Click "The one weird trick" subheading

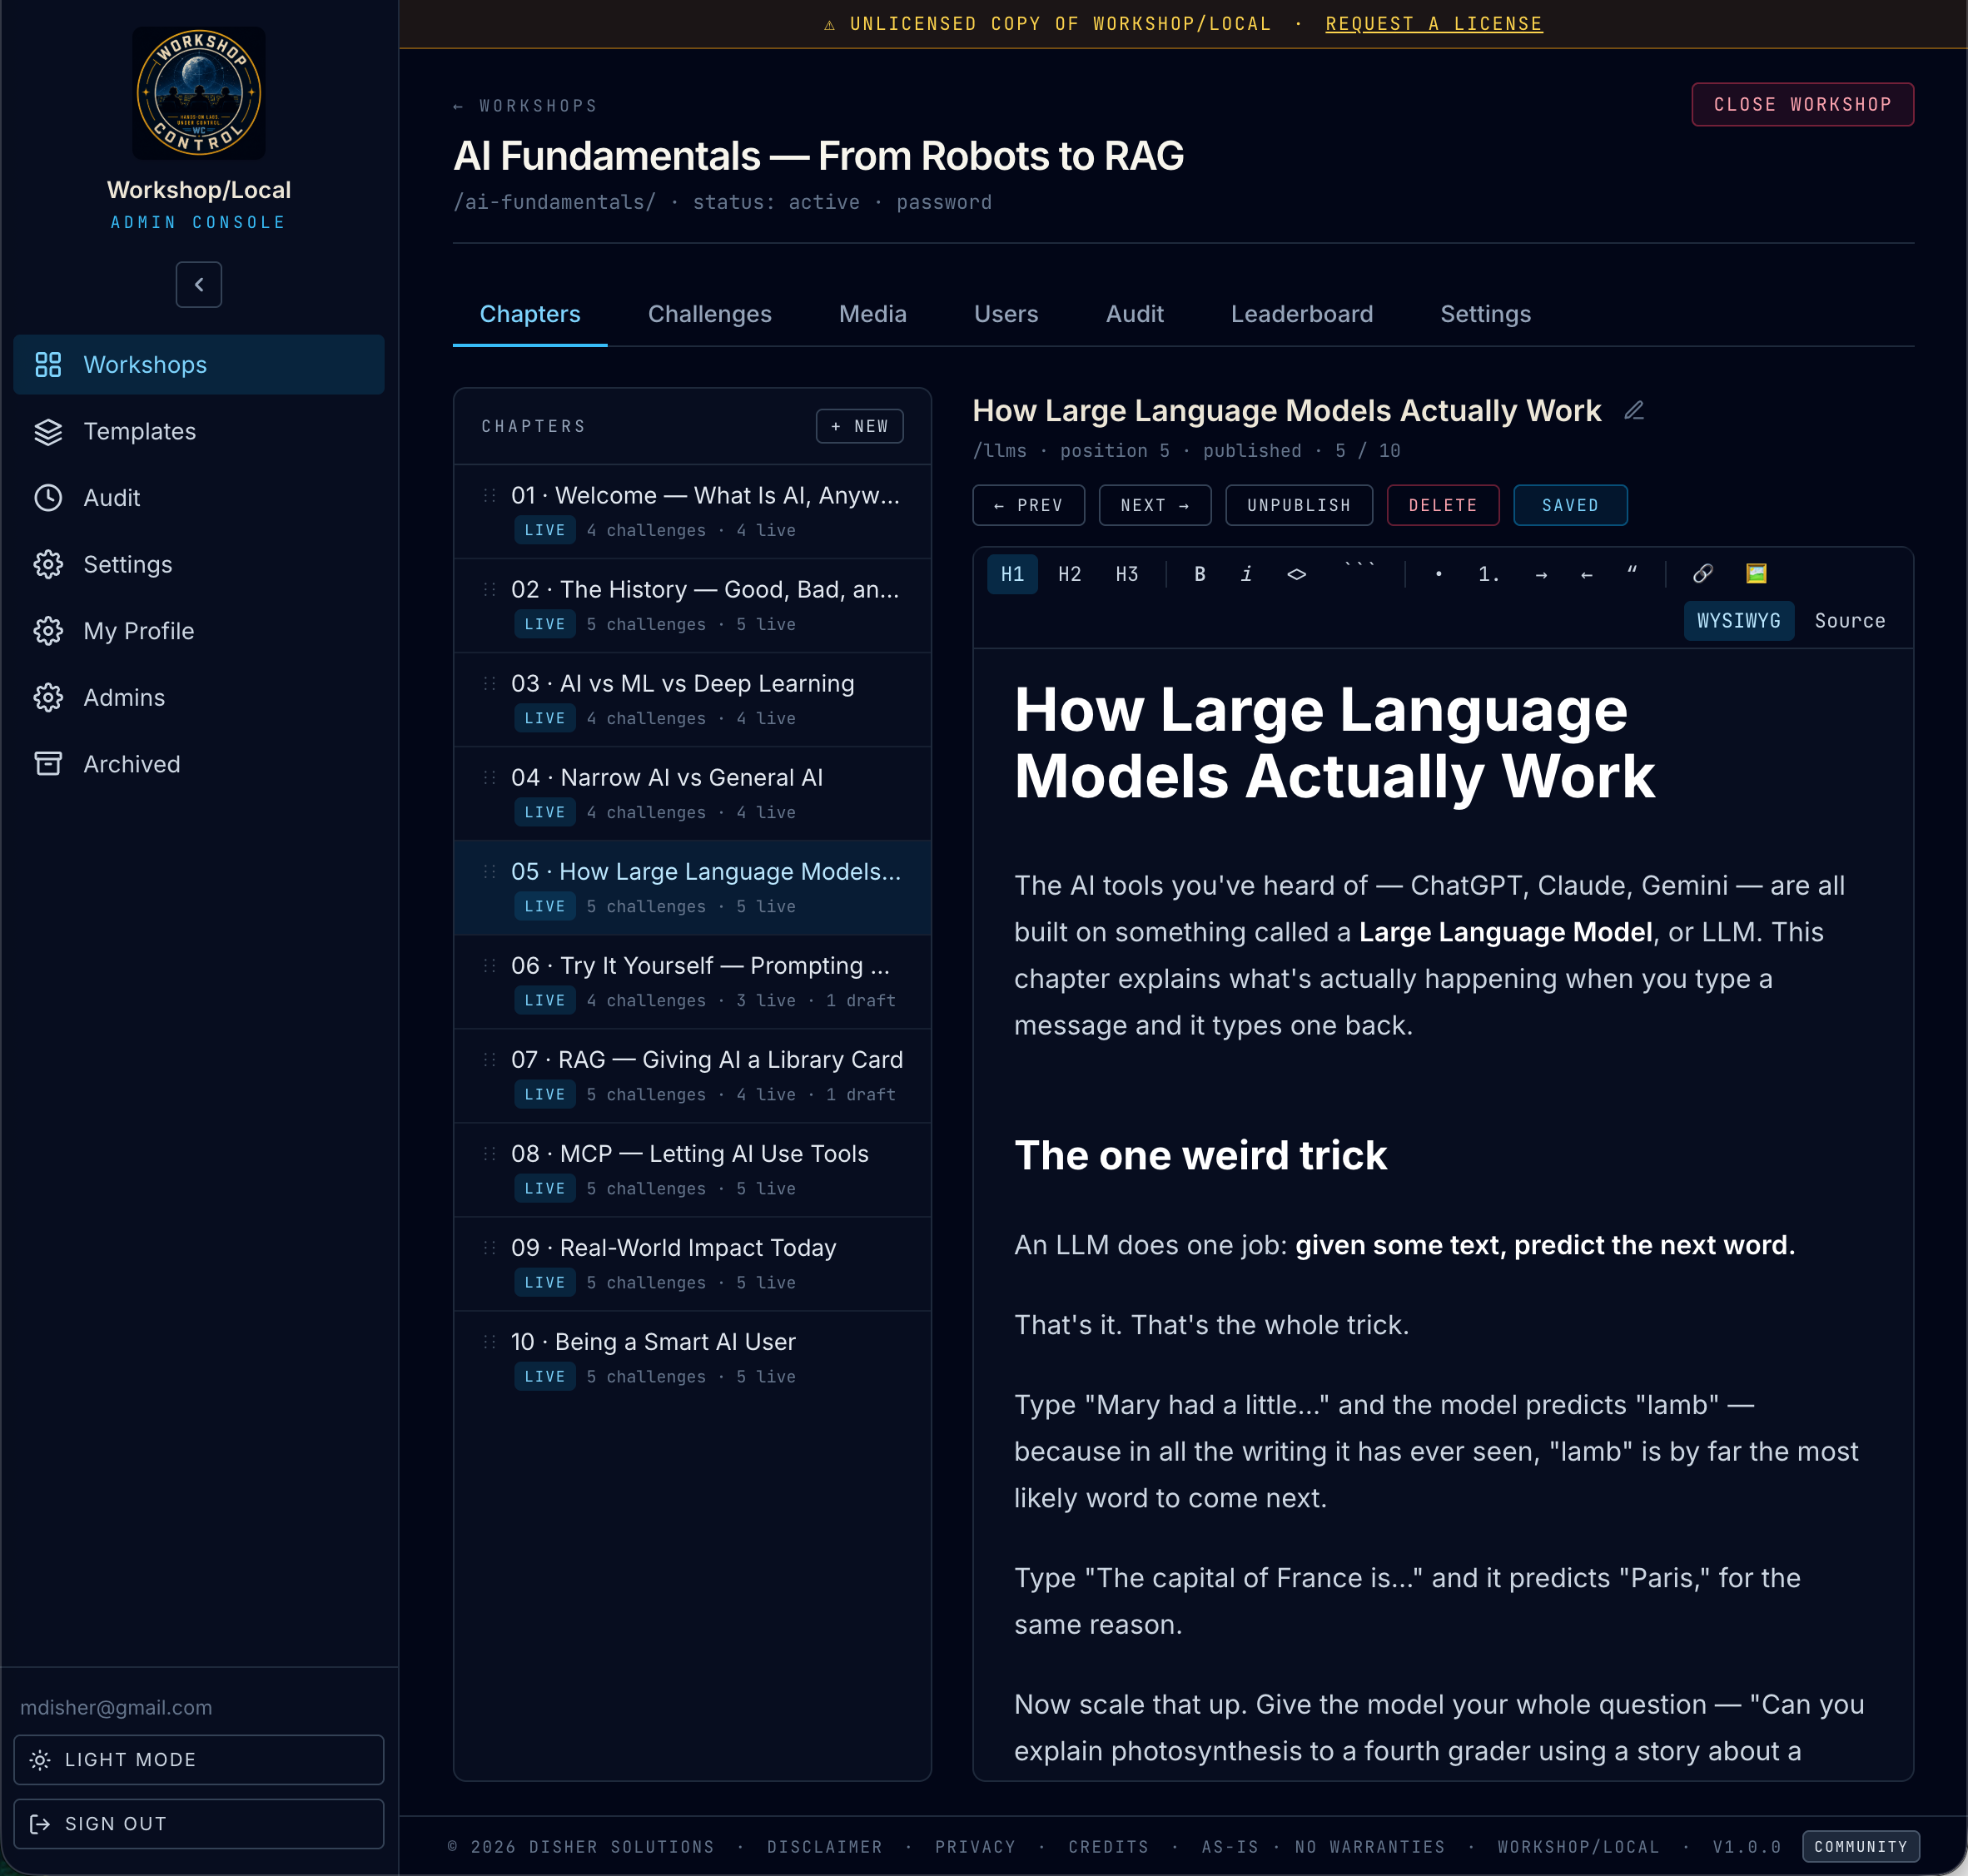[x=1200, y=1155]
